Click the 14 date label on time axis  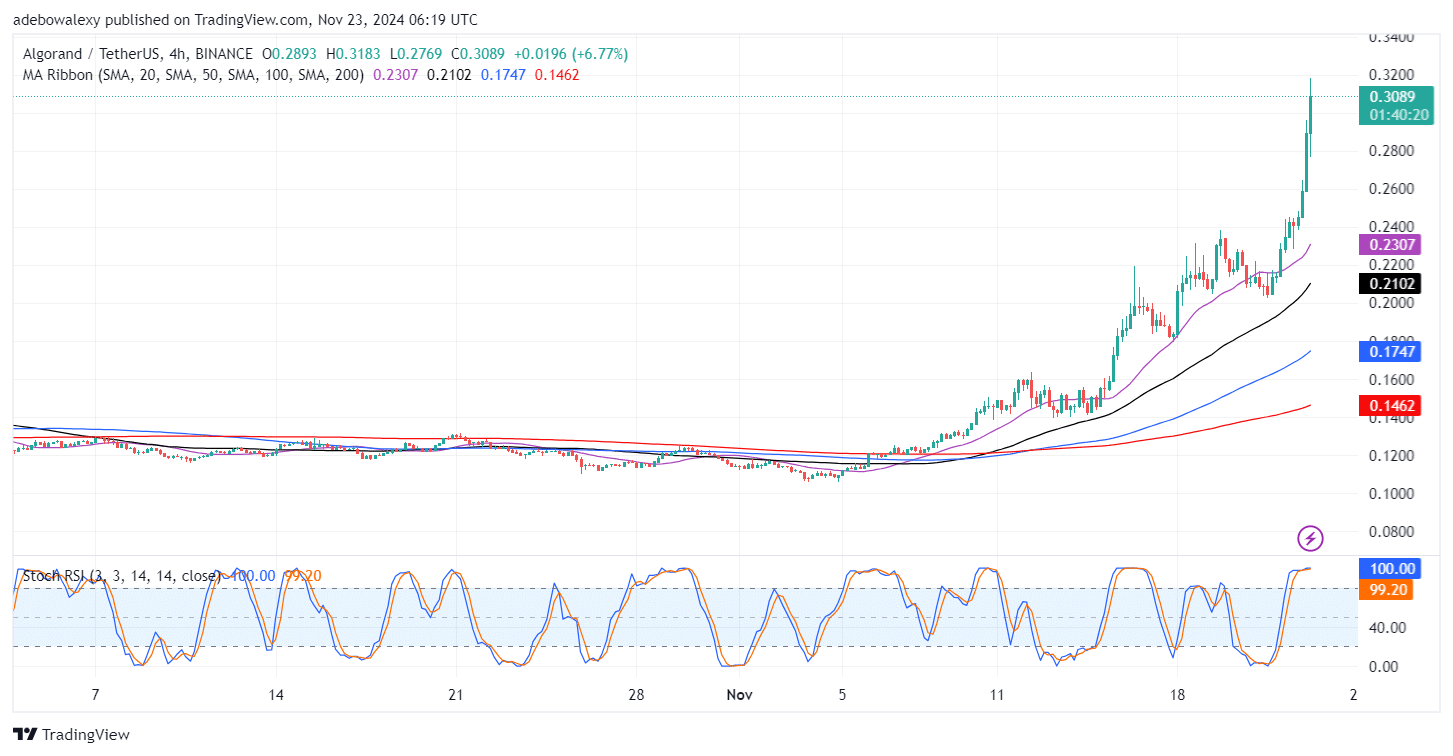[276, 695]
